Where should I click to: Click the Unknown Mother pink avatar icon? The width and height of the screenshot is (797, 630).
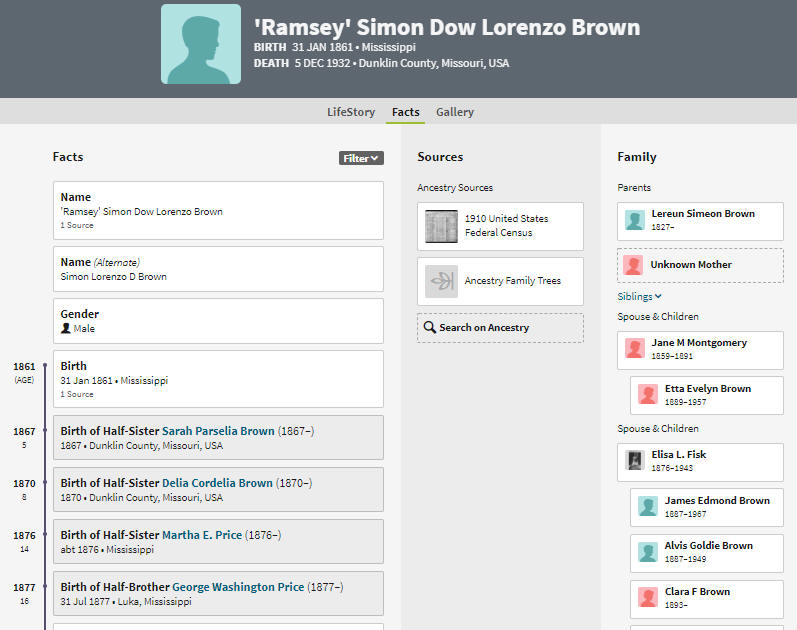click(633, 265)
